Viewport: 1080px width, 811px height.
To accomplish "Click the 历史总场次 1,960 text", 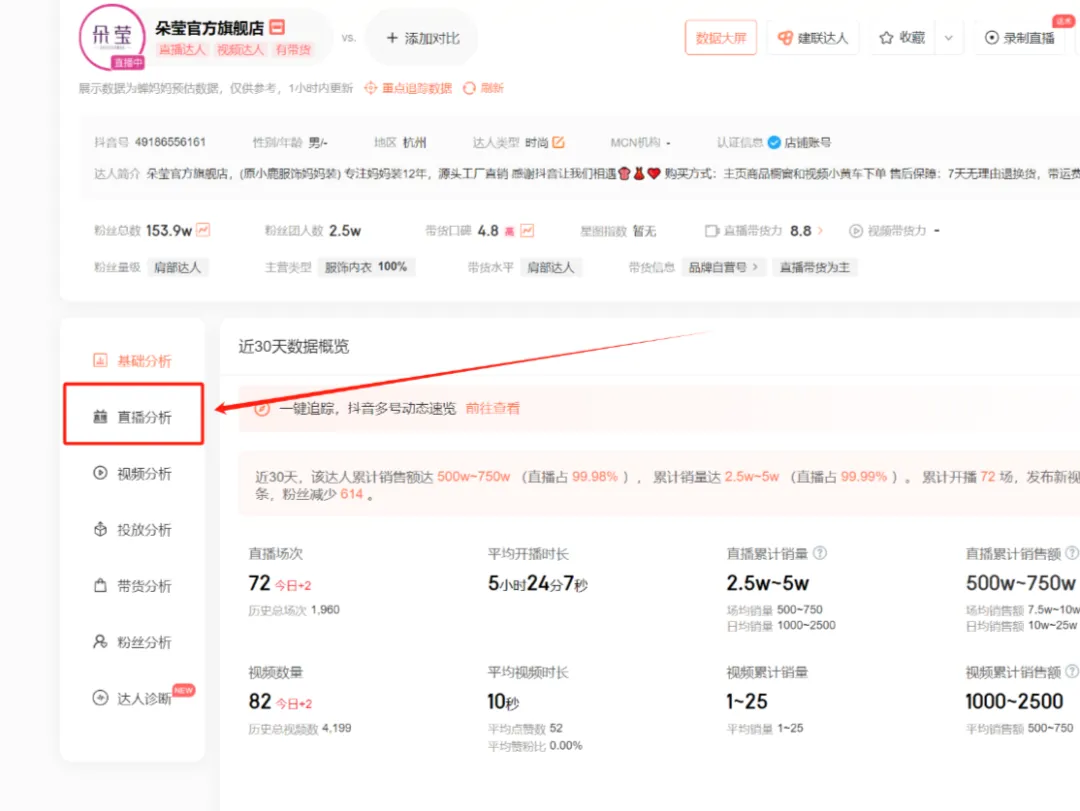I will pos(293,610).
